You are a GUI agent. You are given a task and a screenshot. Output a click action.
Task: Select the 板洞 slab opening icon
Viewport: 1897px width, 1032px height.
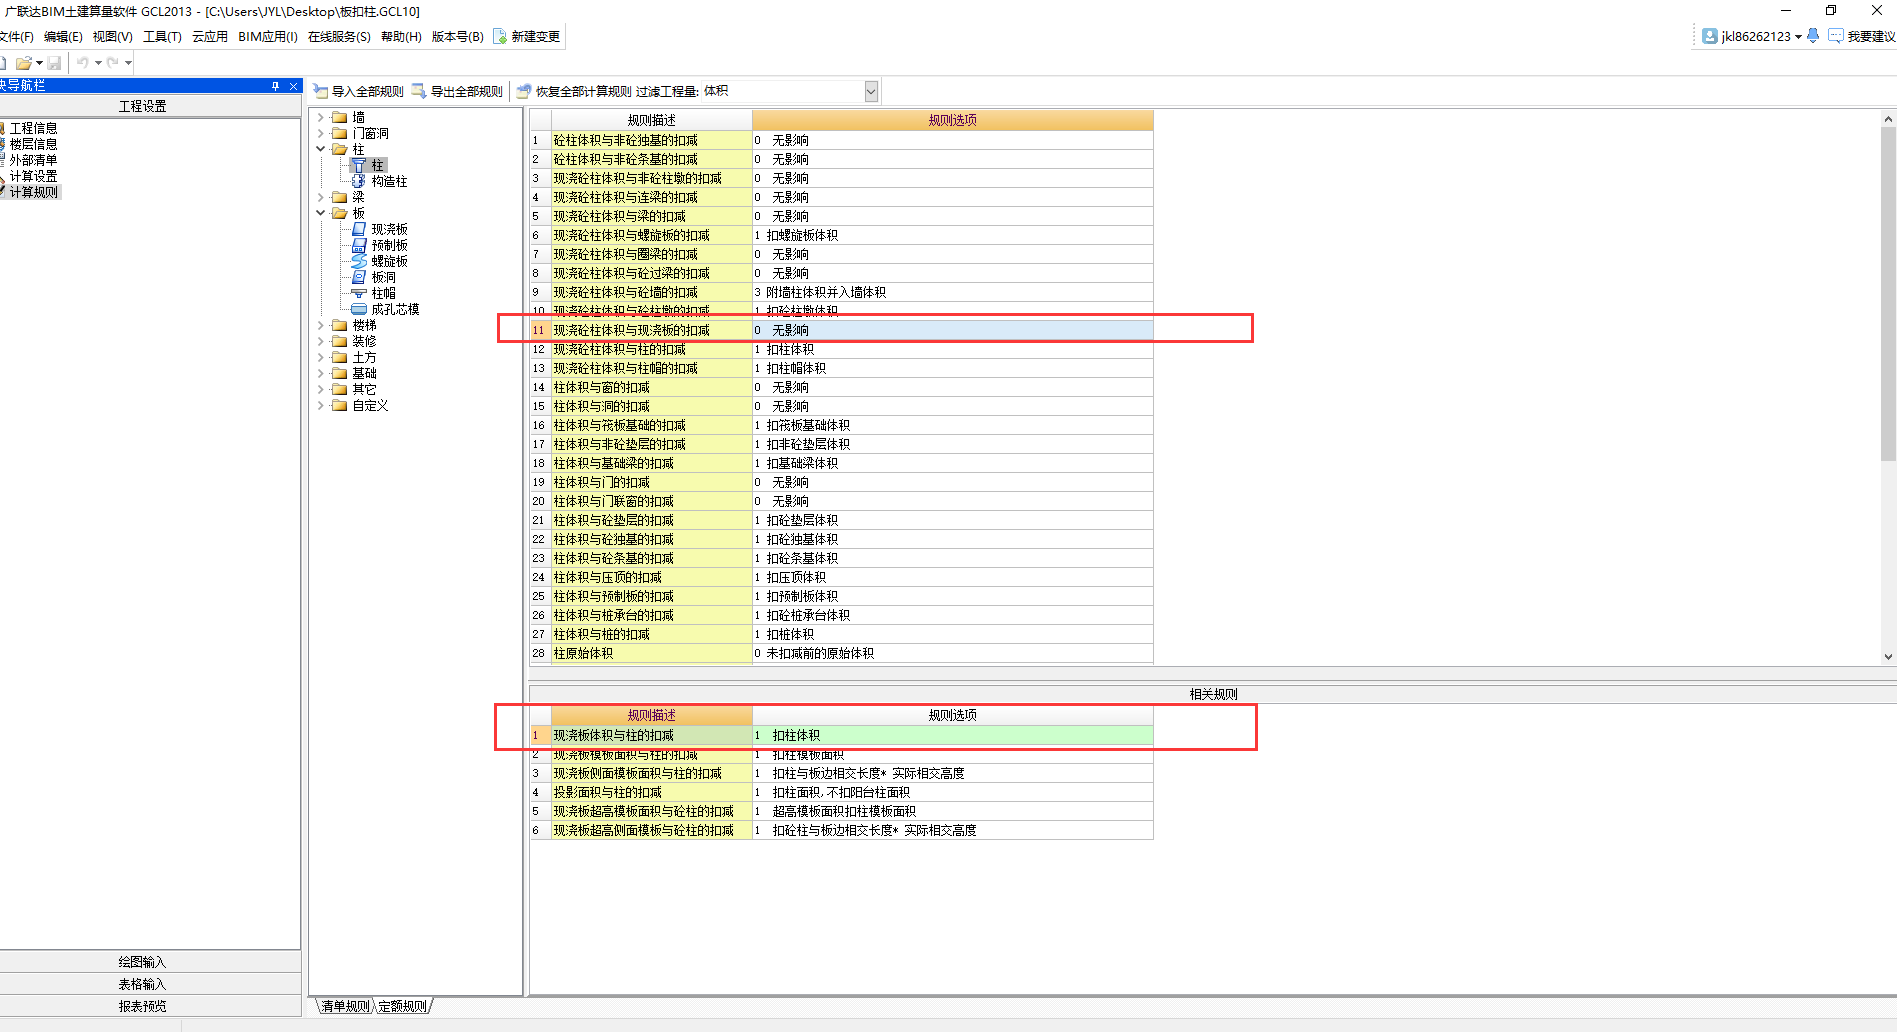coord(358,277)
